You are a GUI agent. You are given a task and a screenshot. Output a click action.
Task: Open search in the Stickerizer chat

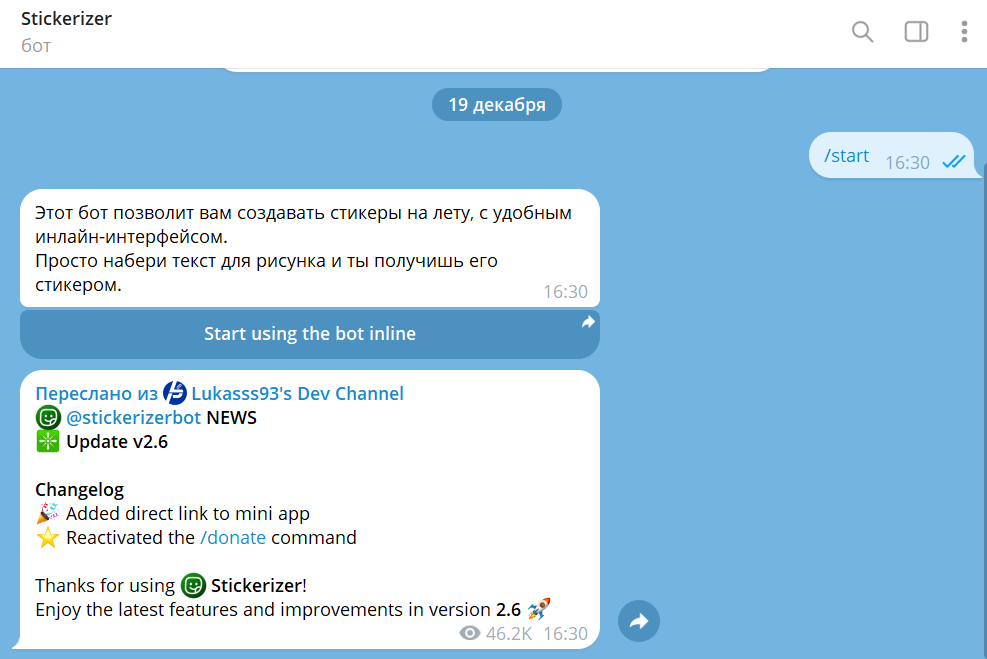[862, 32]
